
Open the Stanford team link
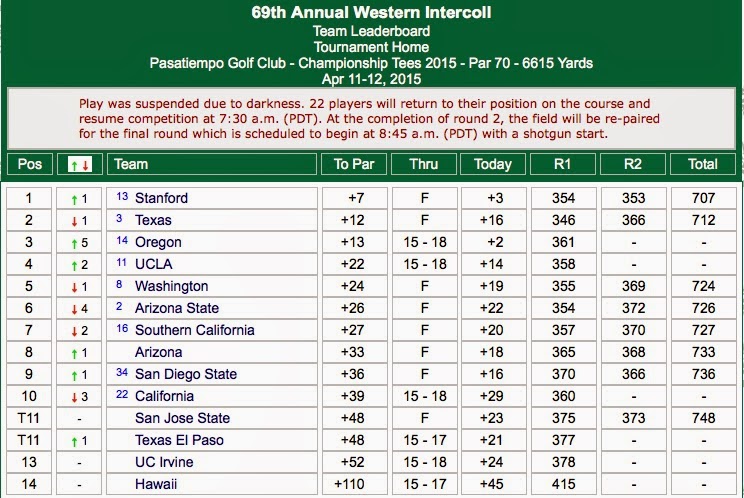coord(161,198)
